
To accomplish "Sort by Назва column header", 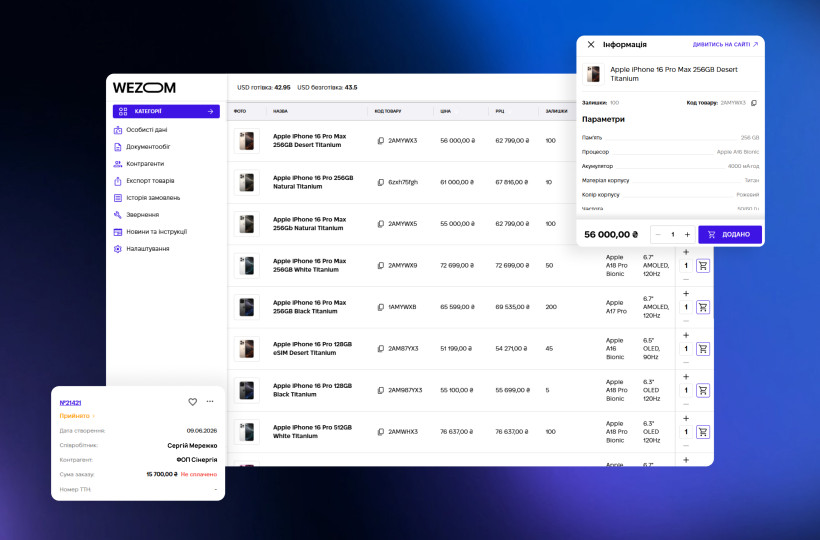I will tap(280, 111).
